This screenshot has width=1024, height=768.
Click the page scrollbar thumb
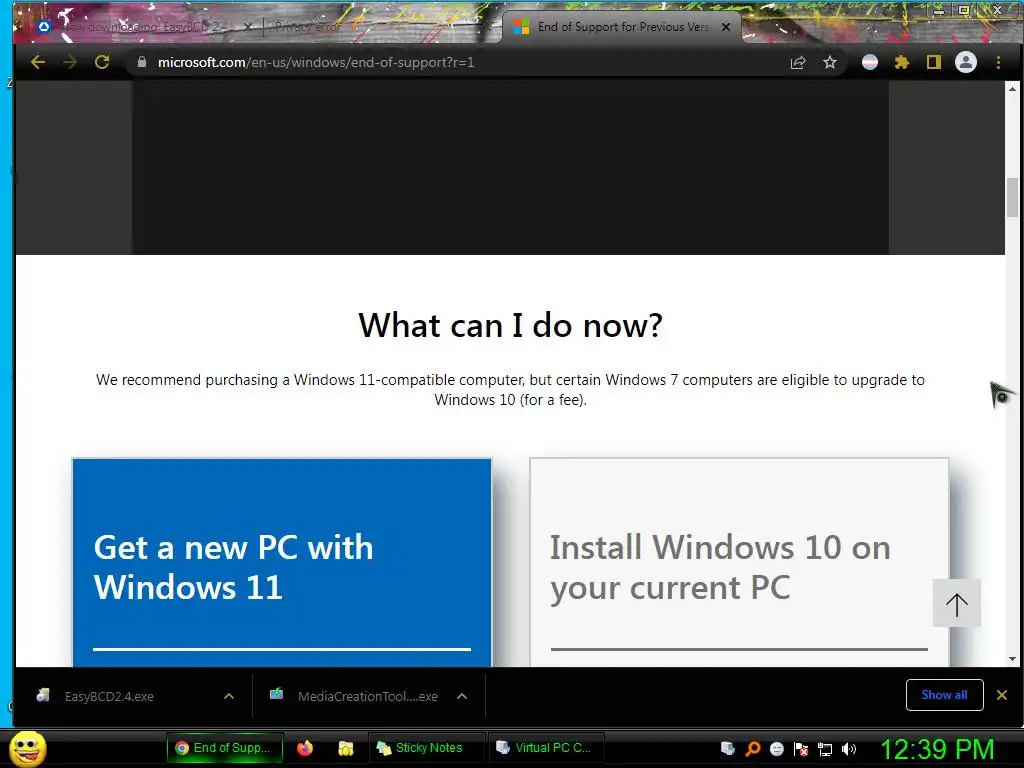[1012, 197]
